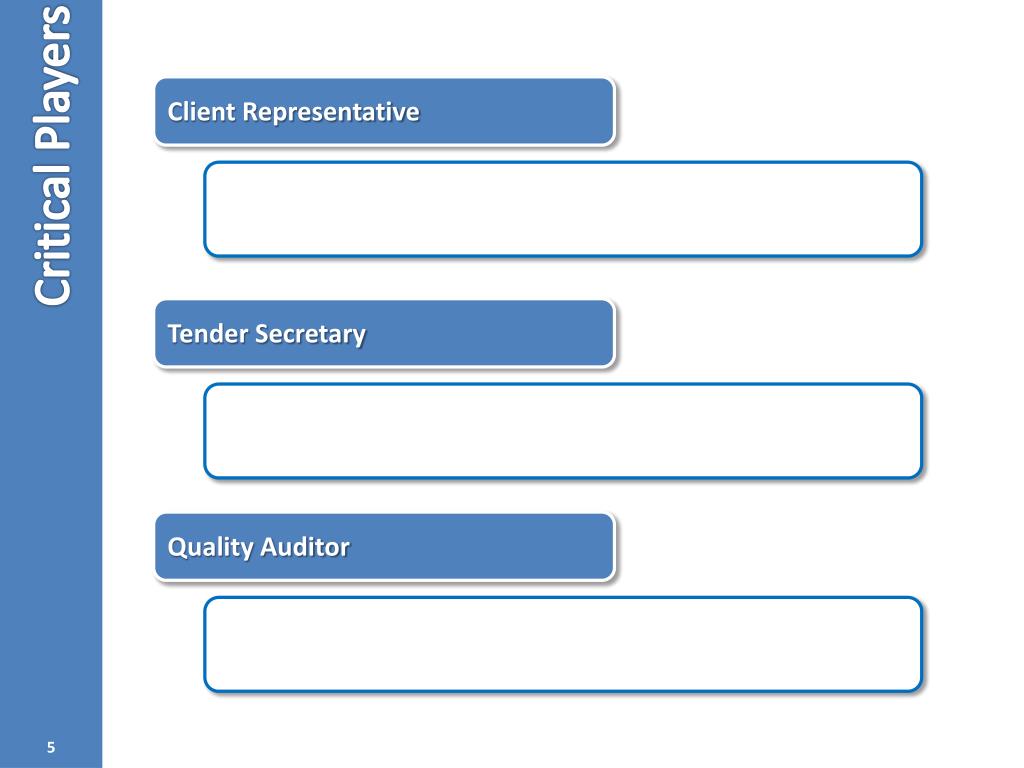Click the word Client in first header
Image resolution: width=1024 pixels, height=768 pixels.
coord(201,112)
